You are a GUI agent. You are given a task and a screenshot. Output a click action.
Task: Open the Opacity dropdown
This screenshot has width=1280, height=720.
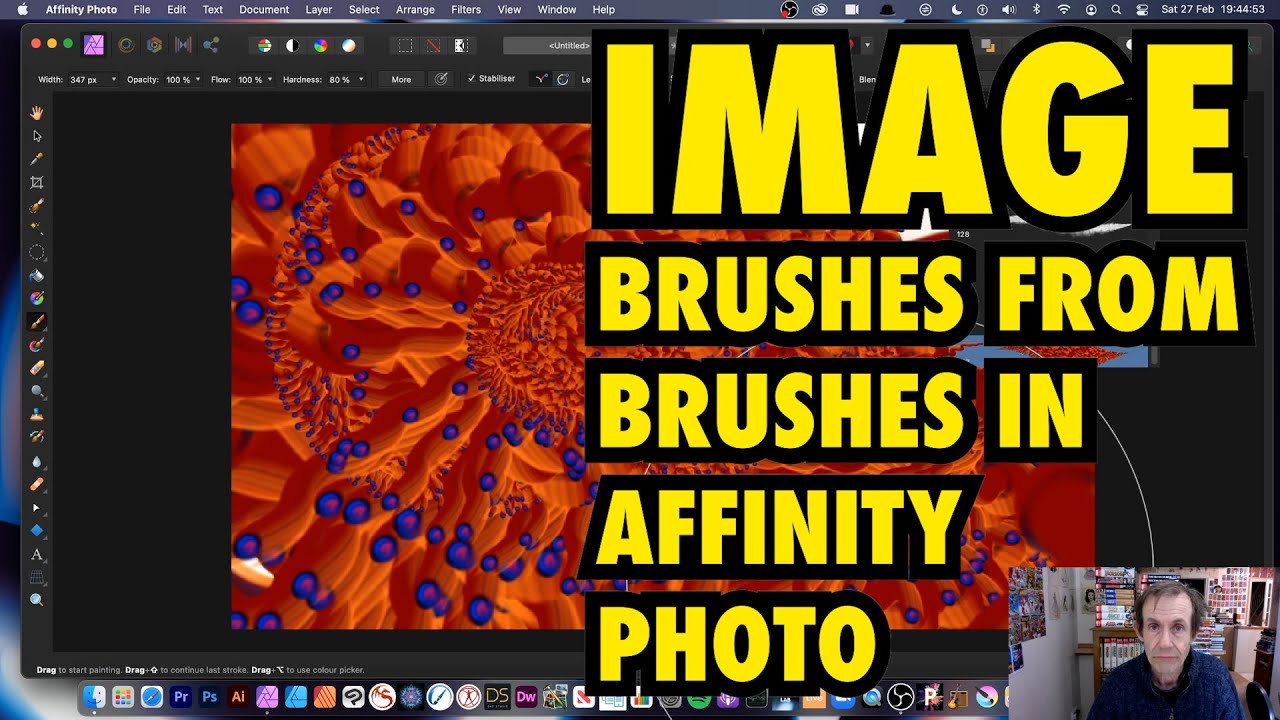(x=197, y=79)
